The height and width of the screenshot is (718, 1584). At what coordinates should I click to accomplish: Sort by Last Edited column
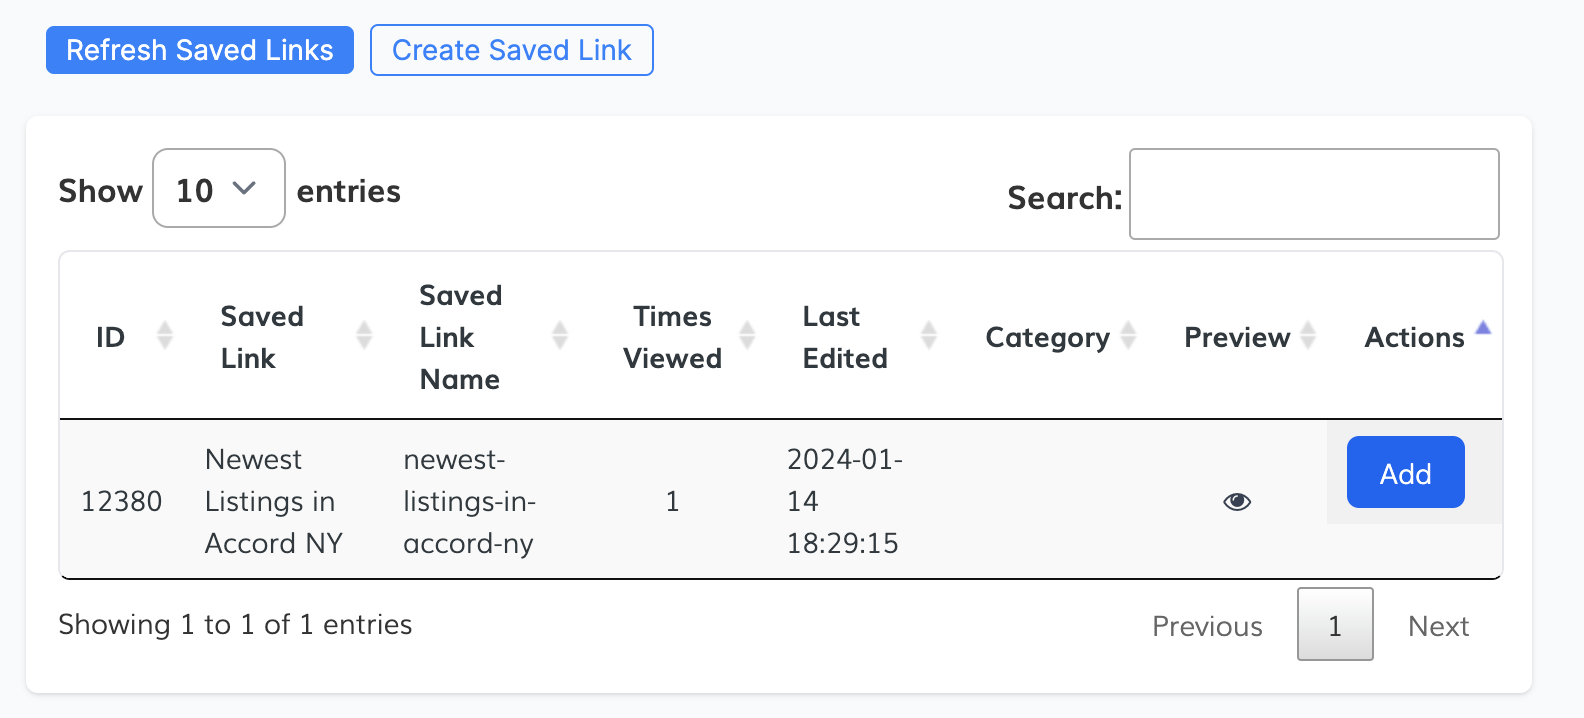tap(928, 336)
